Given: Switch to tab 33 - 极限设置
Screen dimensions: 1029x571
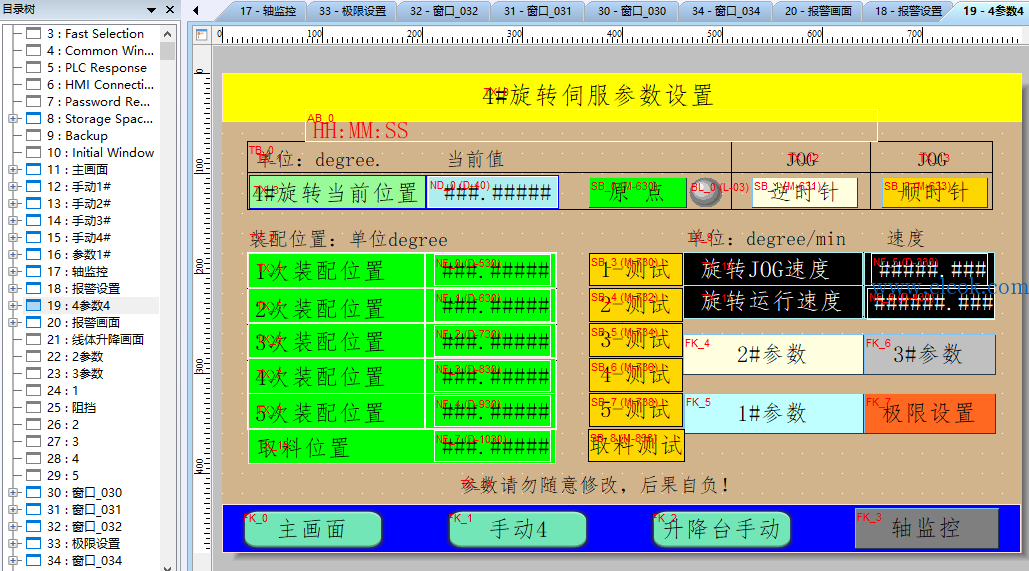Looking at the screenshot, I should pyautogui.click(x=352, y=11).
